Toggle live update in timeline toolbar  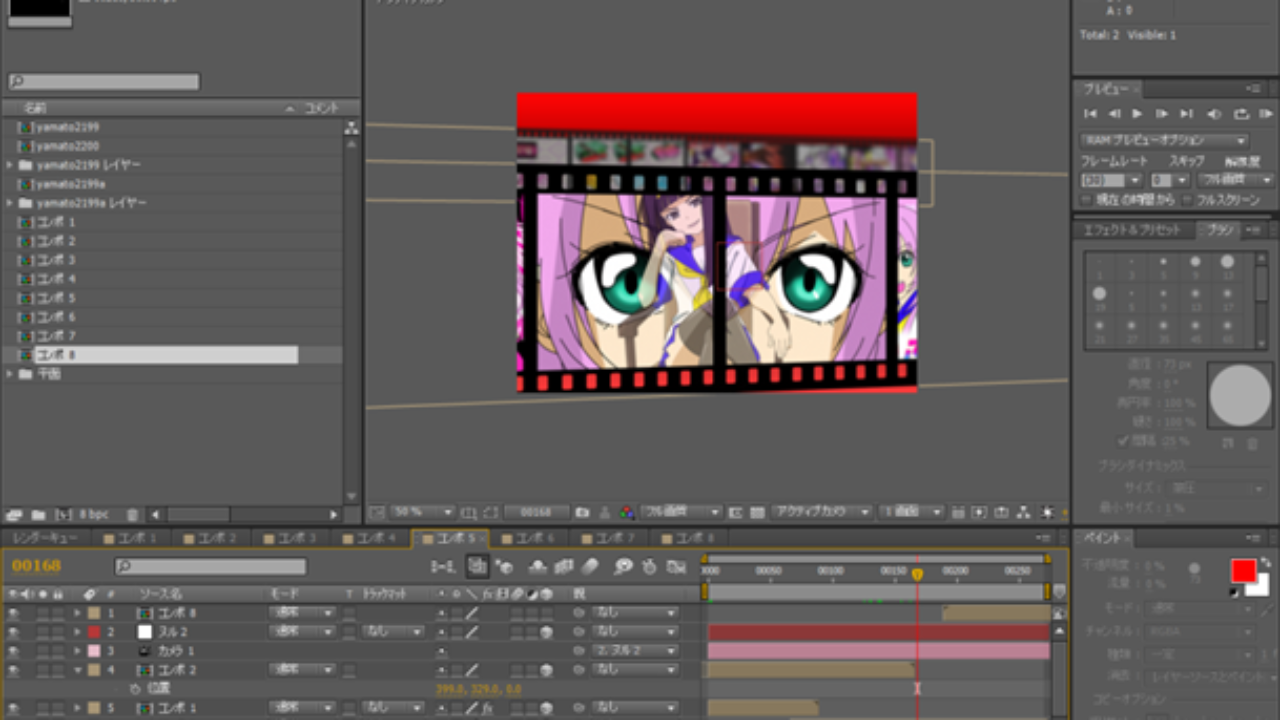pos(477,566)
